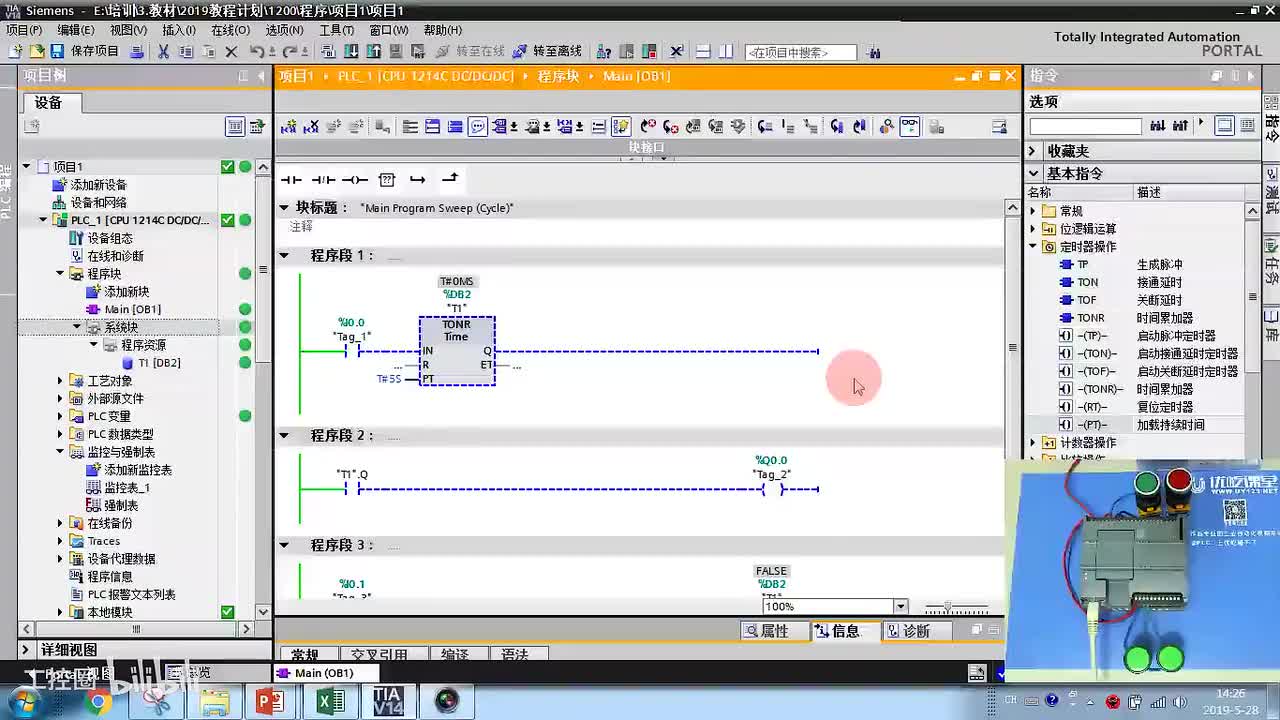This screenshot has height=720, width=1280.
Task: Click the TONR timer block in network 1
Action: coord(457,351)
